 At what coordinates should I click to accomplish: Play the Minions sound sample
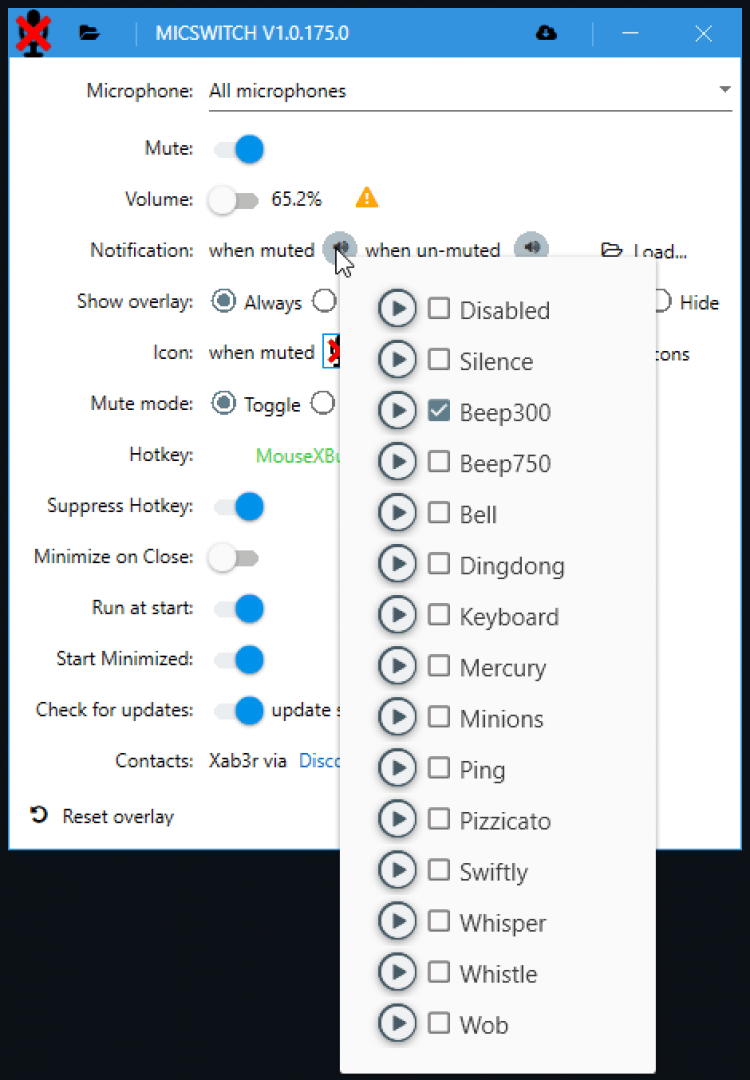pyautogui.click(x=397, y=717)
